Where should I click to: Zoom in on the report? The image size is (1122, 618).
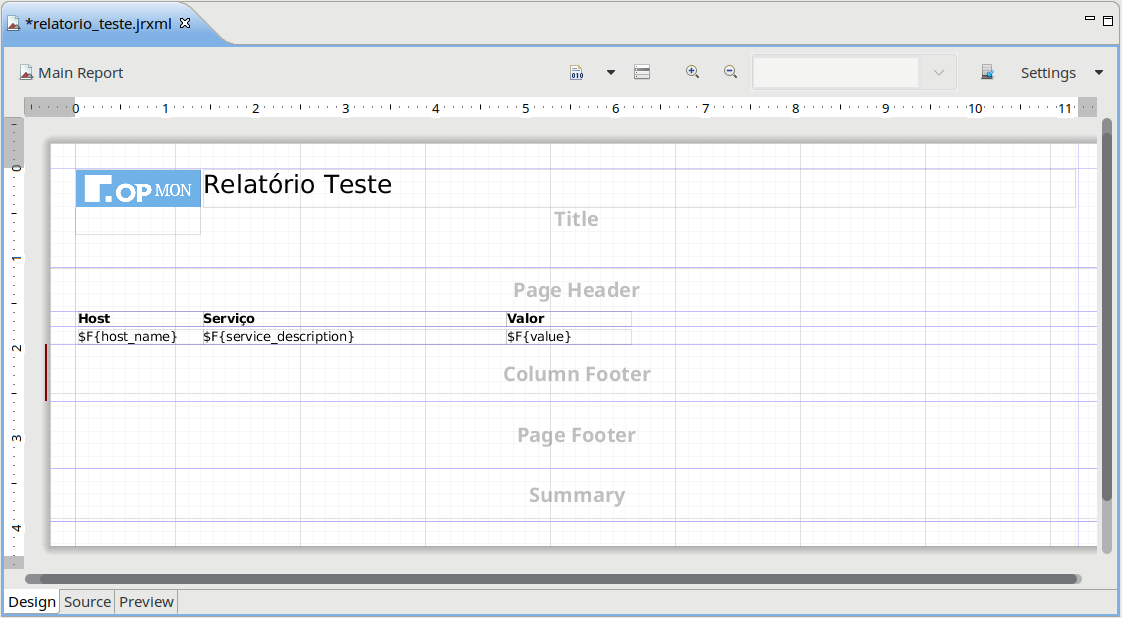692,72
